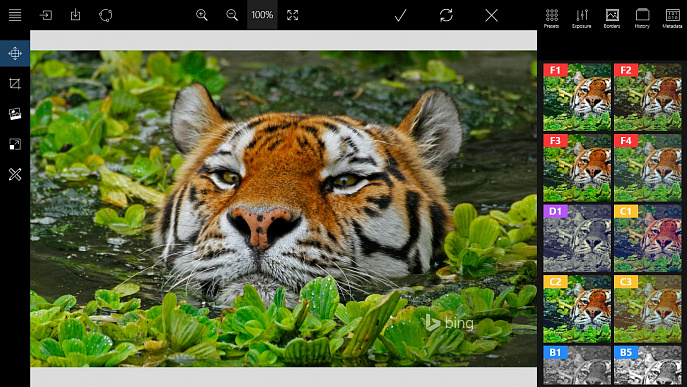Click the save download icon

click(x=75, y=15)
